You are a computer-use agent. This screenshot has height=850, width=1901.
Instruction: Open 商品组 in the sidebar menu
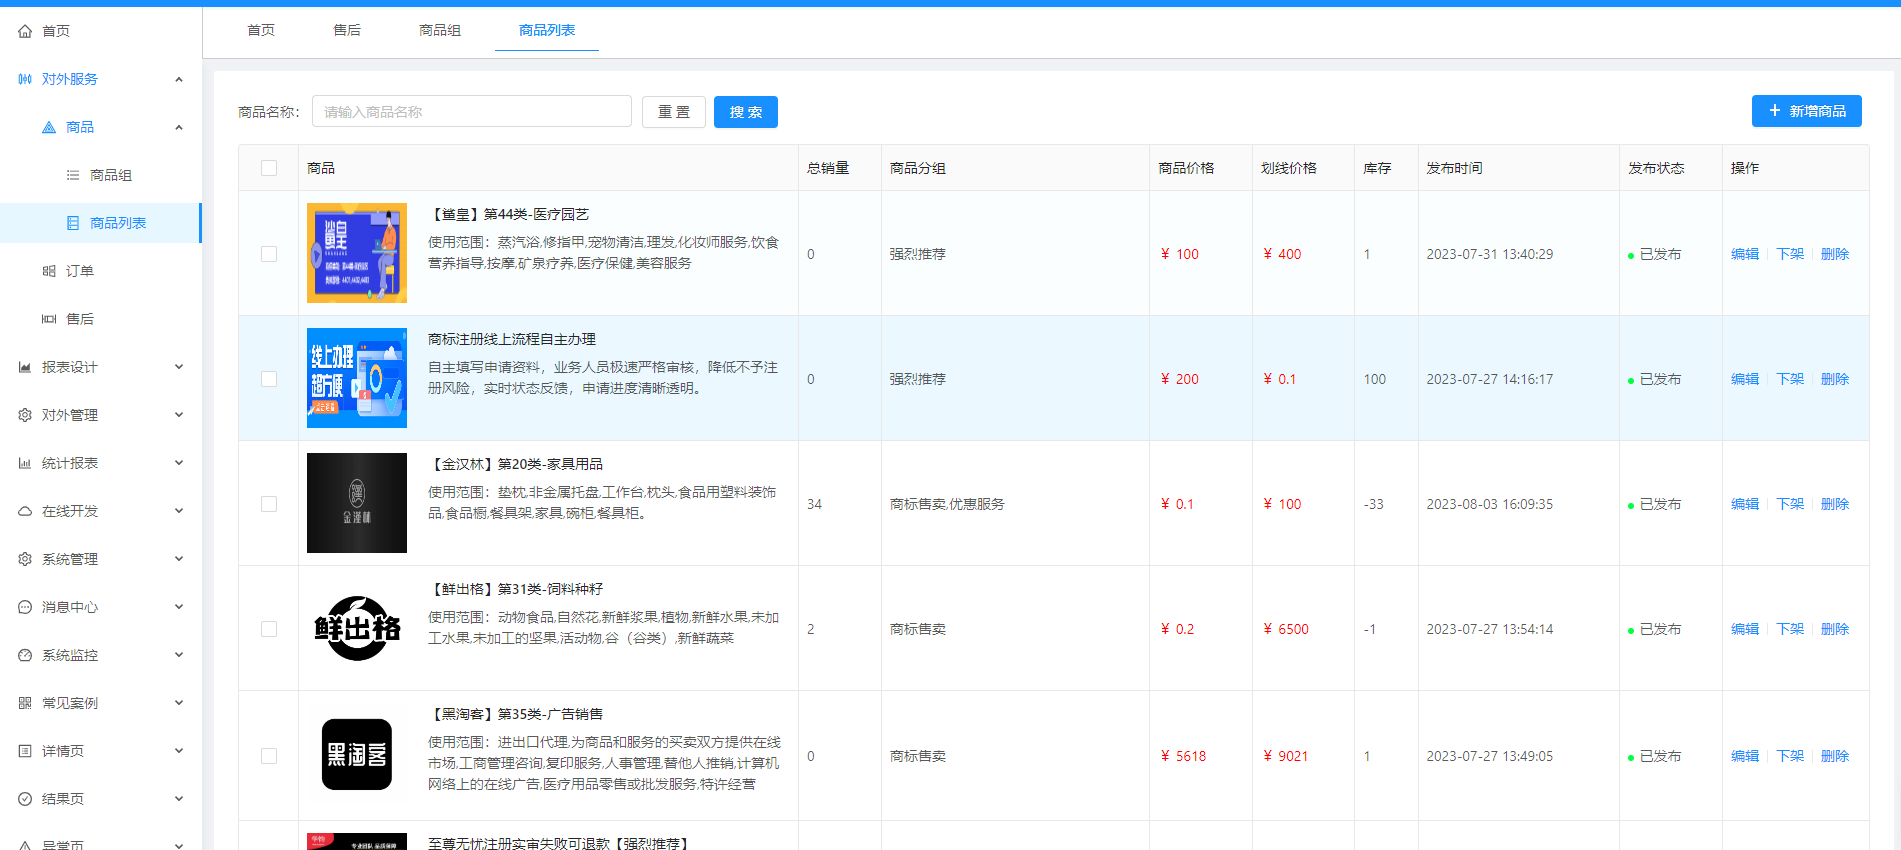tap(101, 175)
